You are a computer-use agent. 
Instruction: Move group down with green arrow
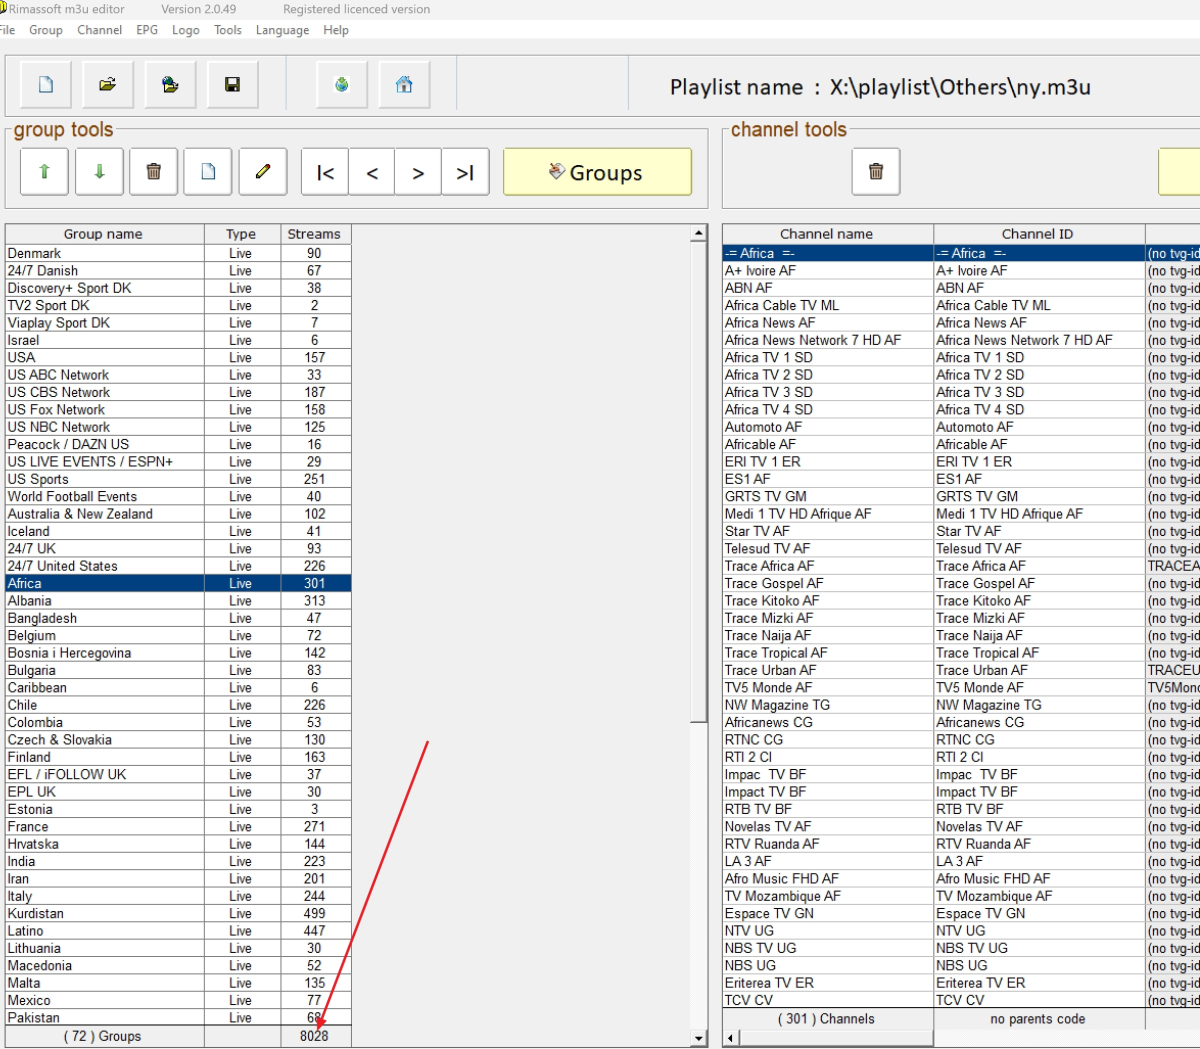tap(99, 172)
